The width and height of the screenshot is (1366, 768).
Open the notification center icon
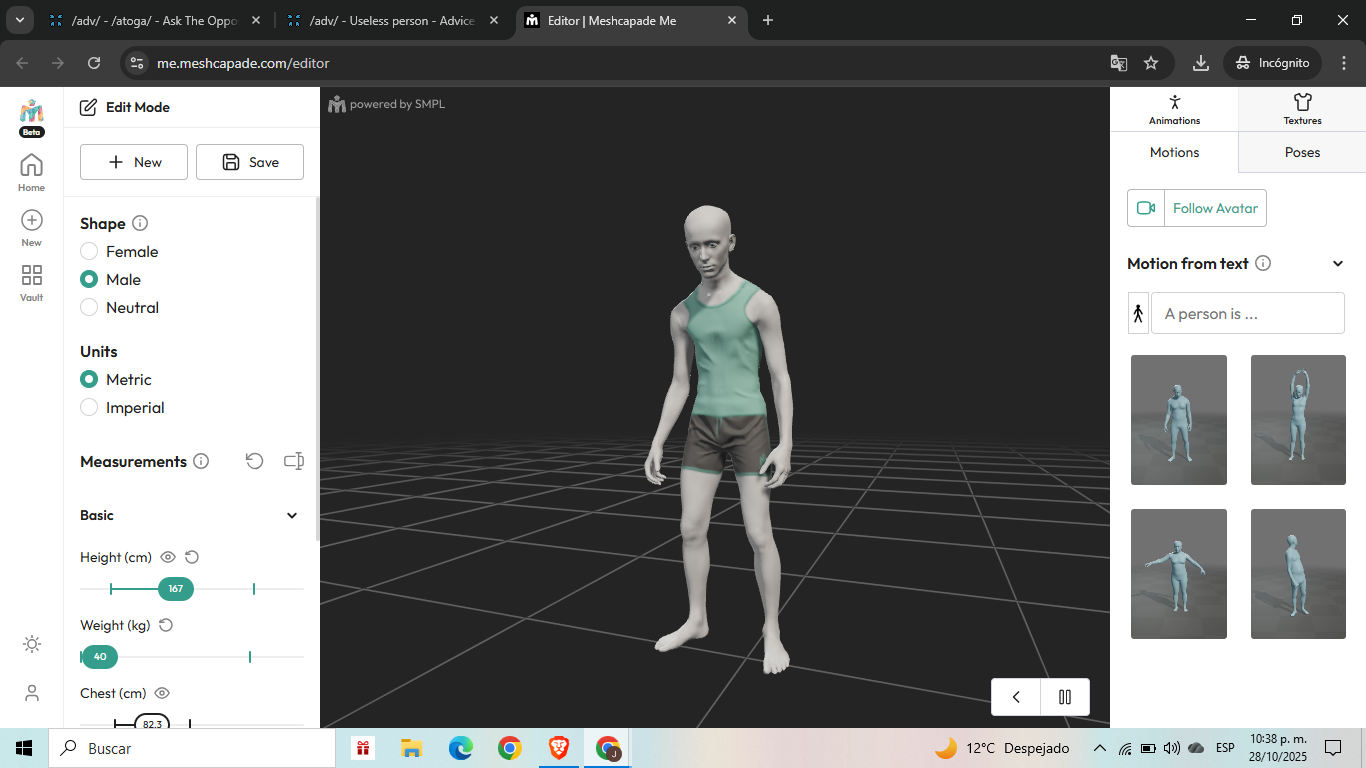1332,748
